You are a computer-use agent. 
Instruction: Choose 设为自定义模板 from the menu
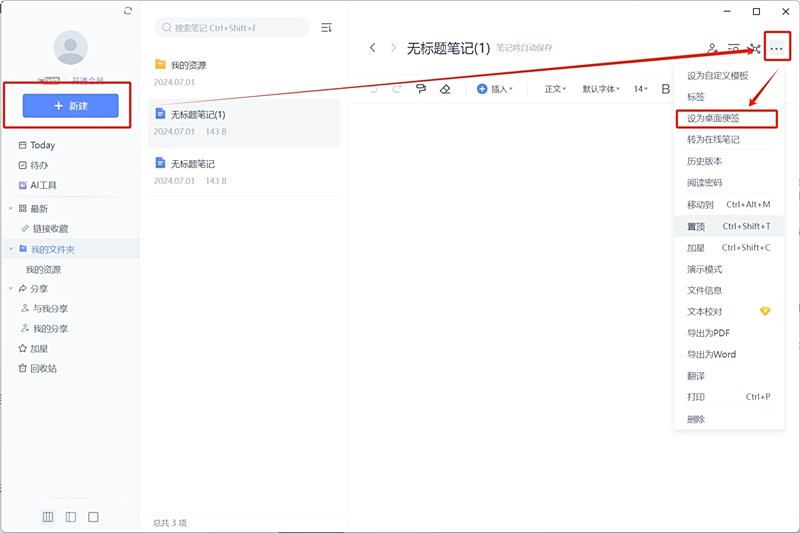click(x=729, y=75)
